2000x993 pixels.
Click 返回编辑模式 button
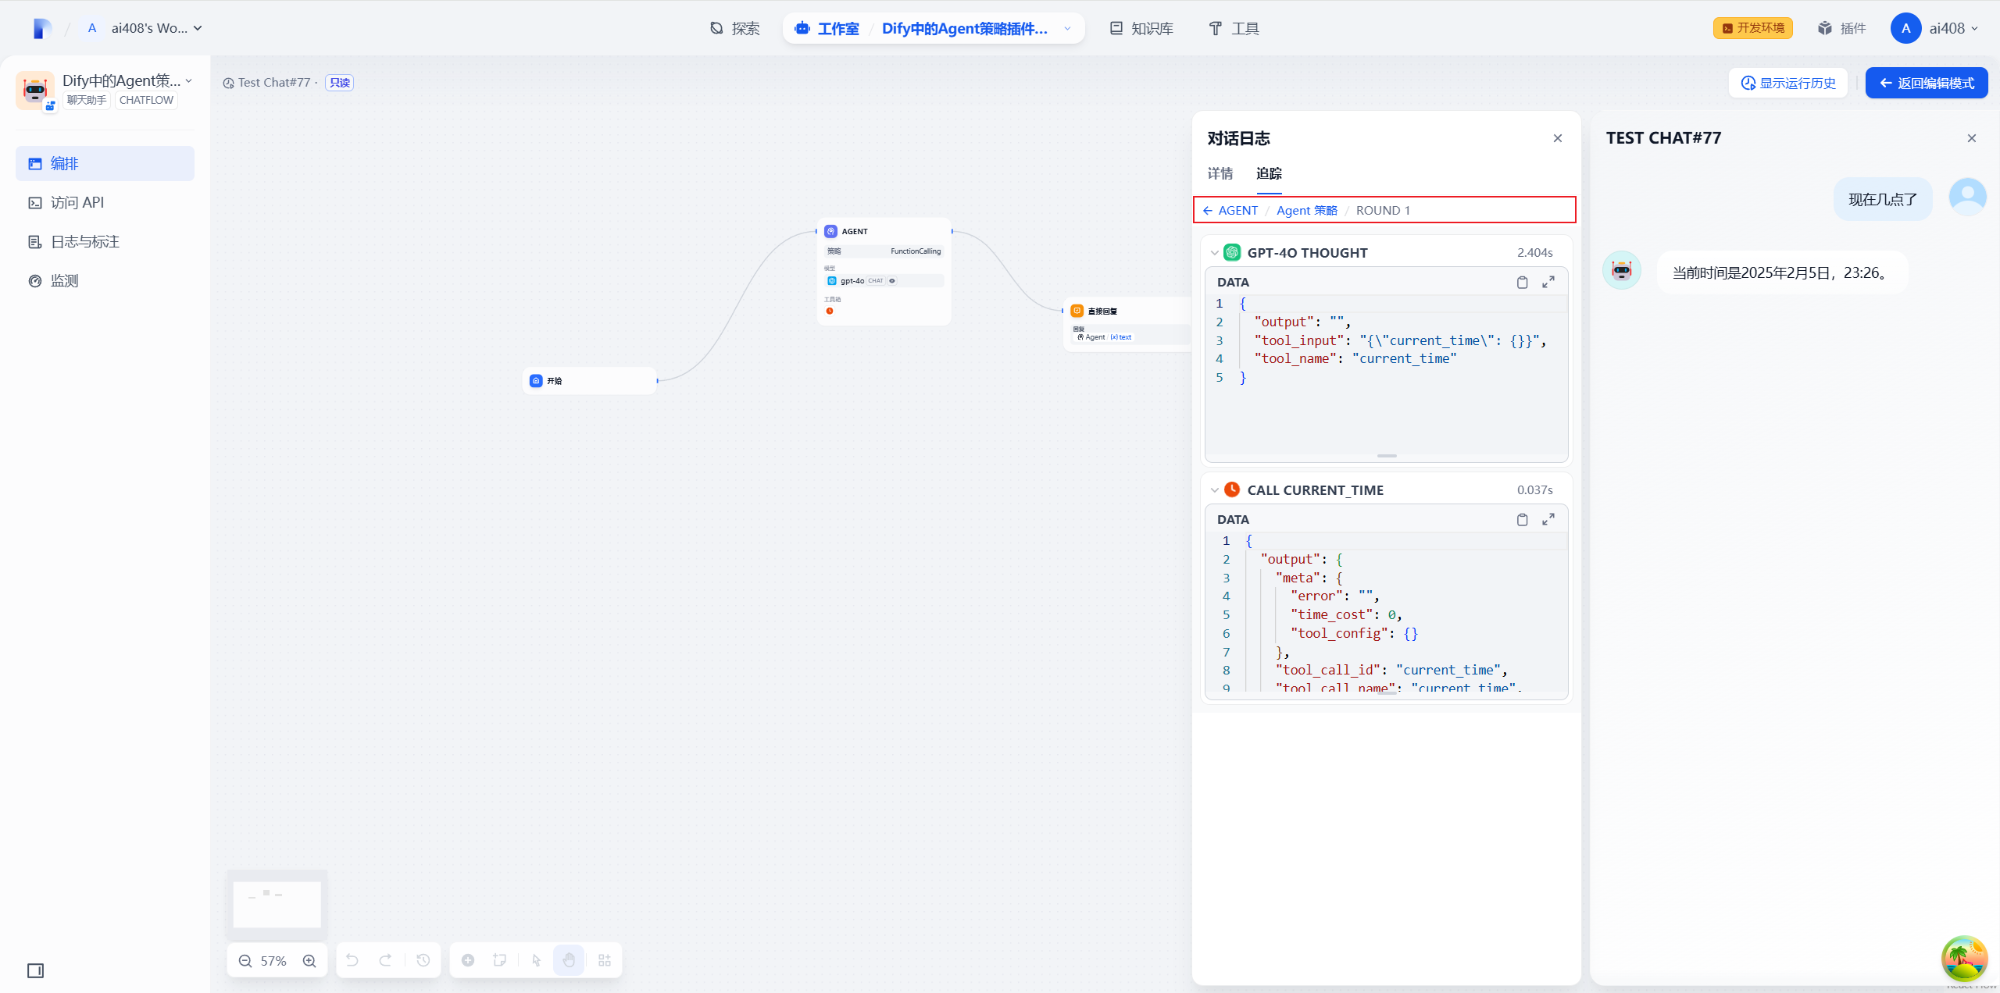(1926, 83)
